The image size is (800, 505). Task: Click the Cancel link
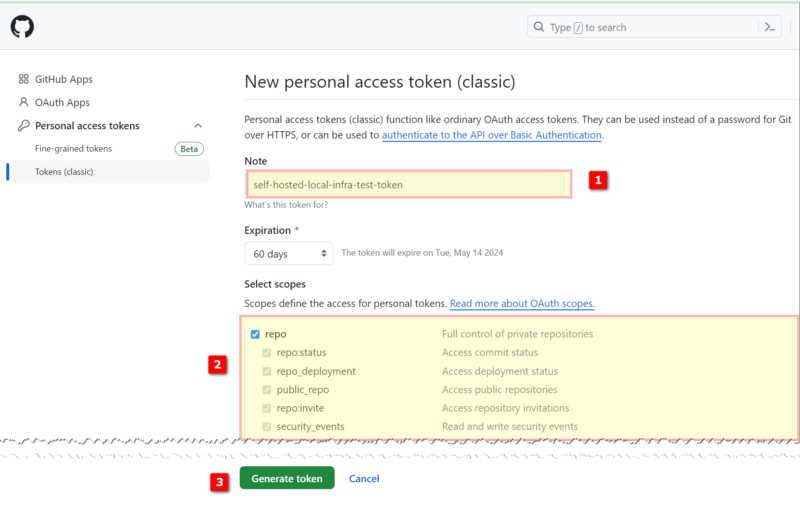tap(364, 478)
